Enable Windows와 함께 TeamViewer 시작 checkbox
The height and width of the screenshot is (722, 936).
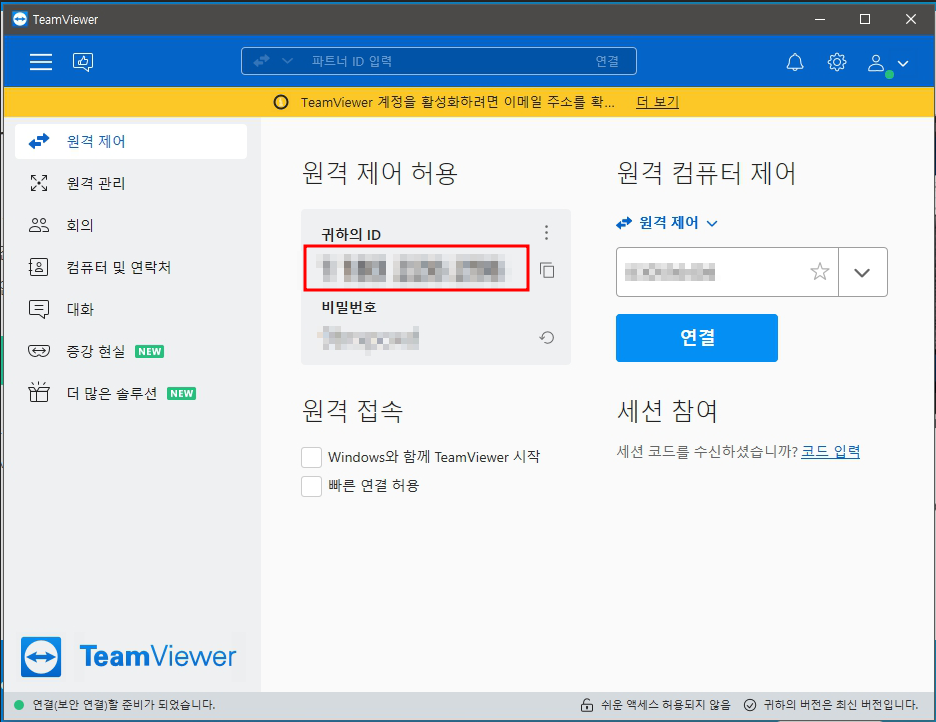[x=312, y=458]
